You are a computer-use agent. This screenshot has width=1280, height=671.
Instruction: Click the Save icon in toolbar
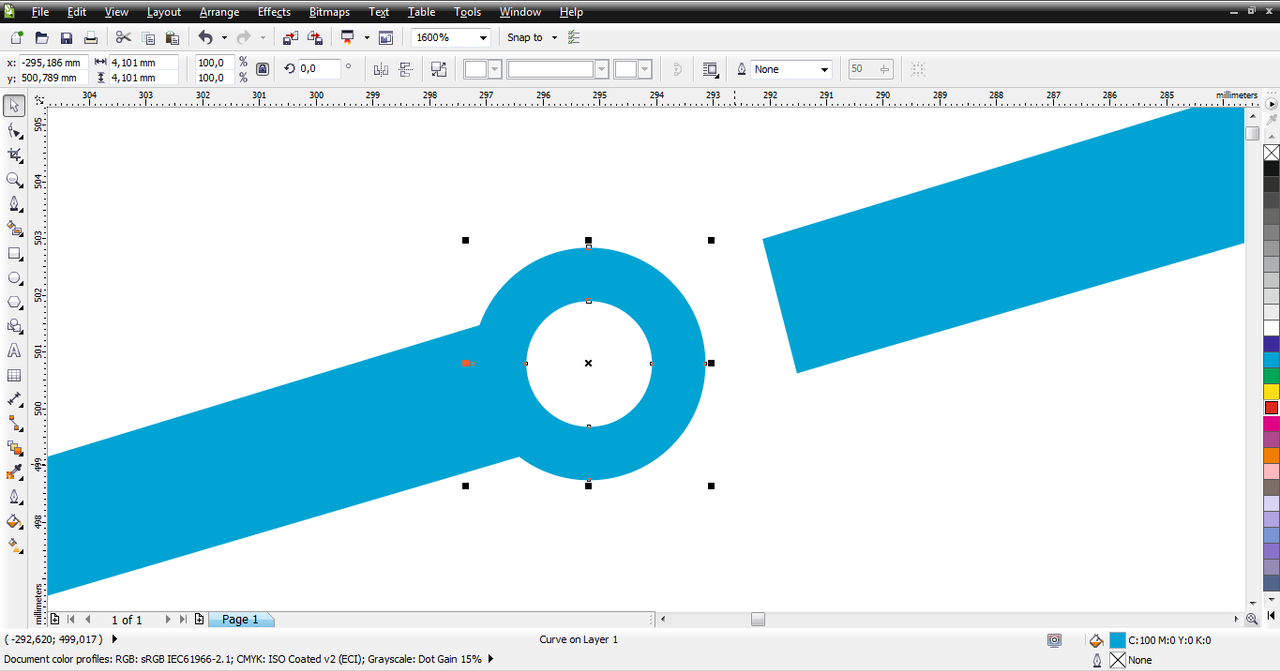(66, 38)
